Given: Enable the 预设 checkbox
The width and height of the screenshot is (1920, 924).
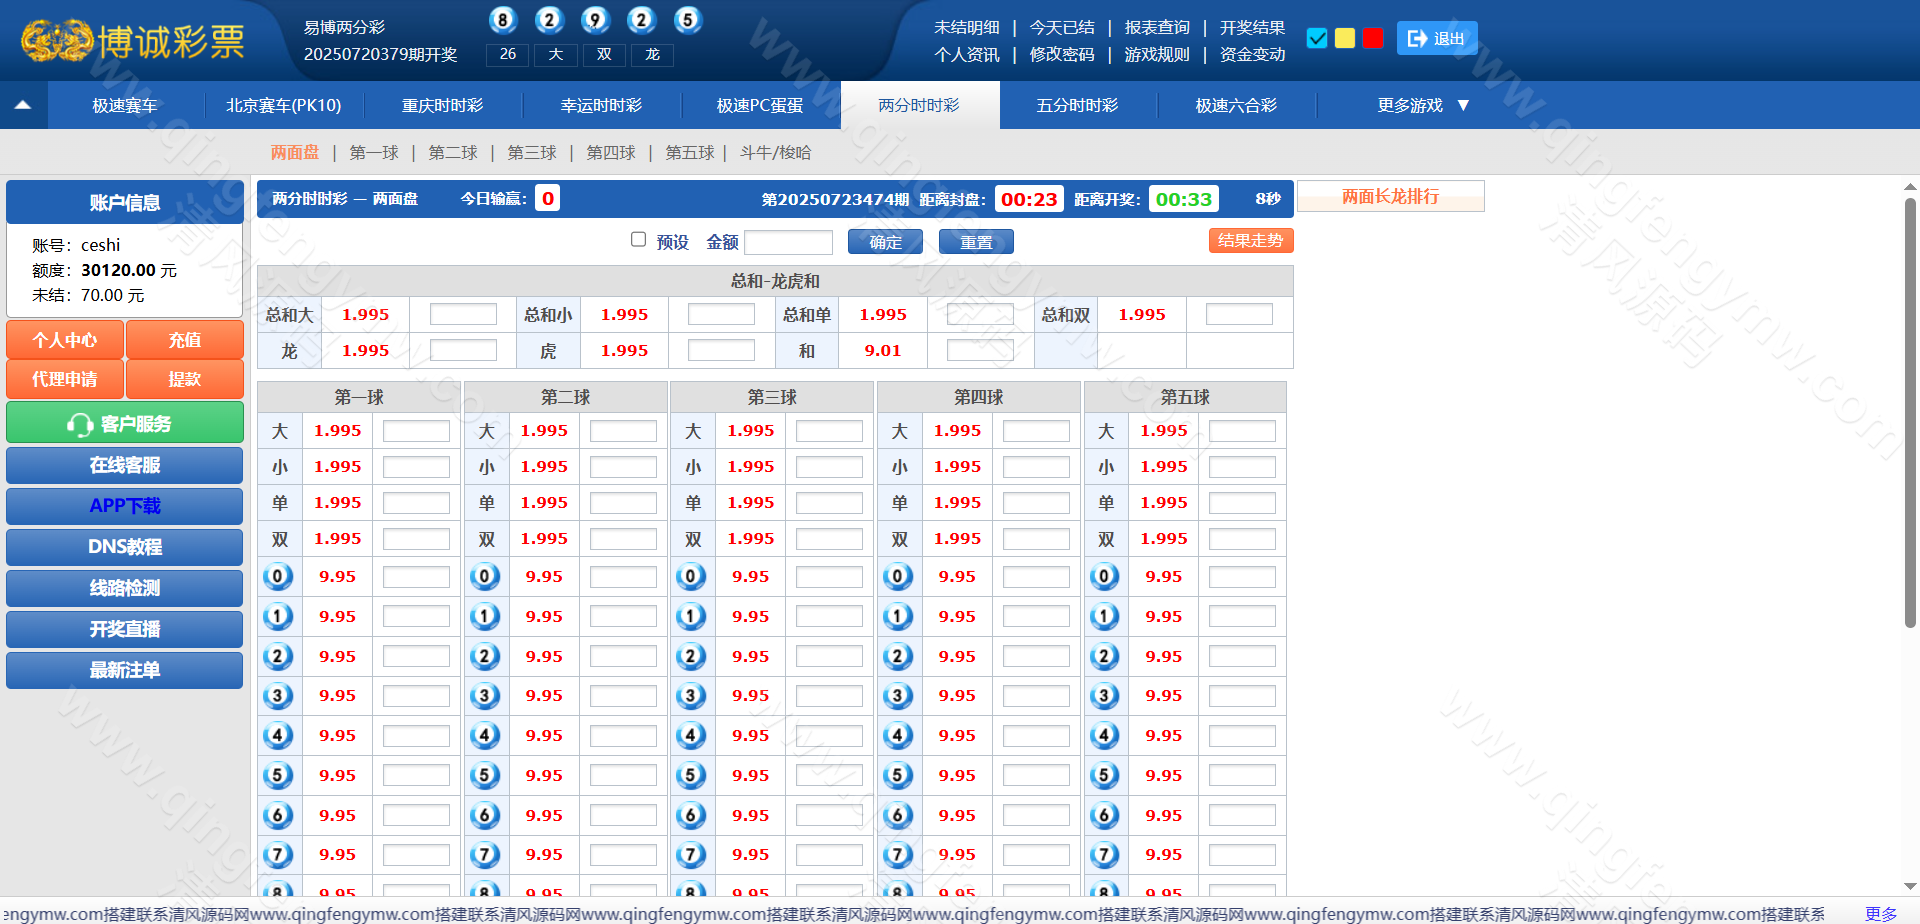Looking at the screenshot, I should 638,240.
